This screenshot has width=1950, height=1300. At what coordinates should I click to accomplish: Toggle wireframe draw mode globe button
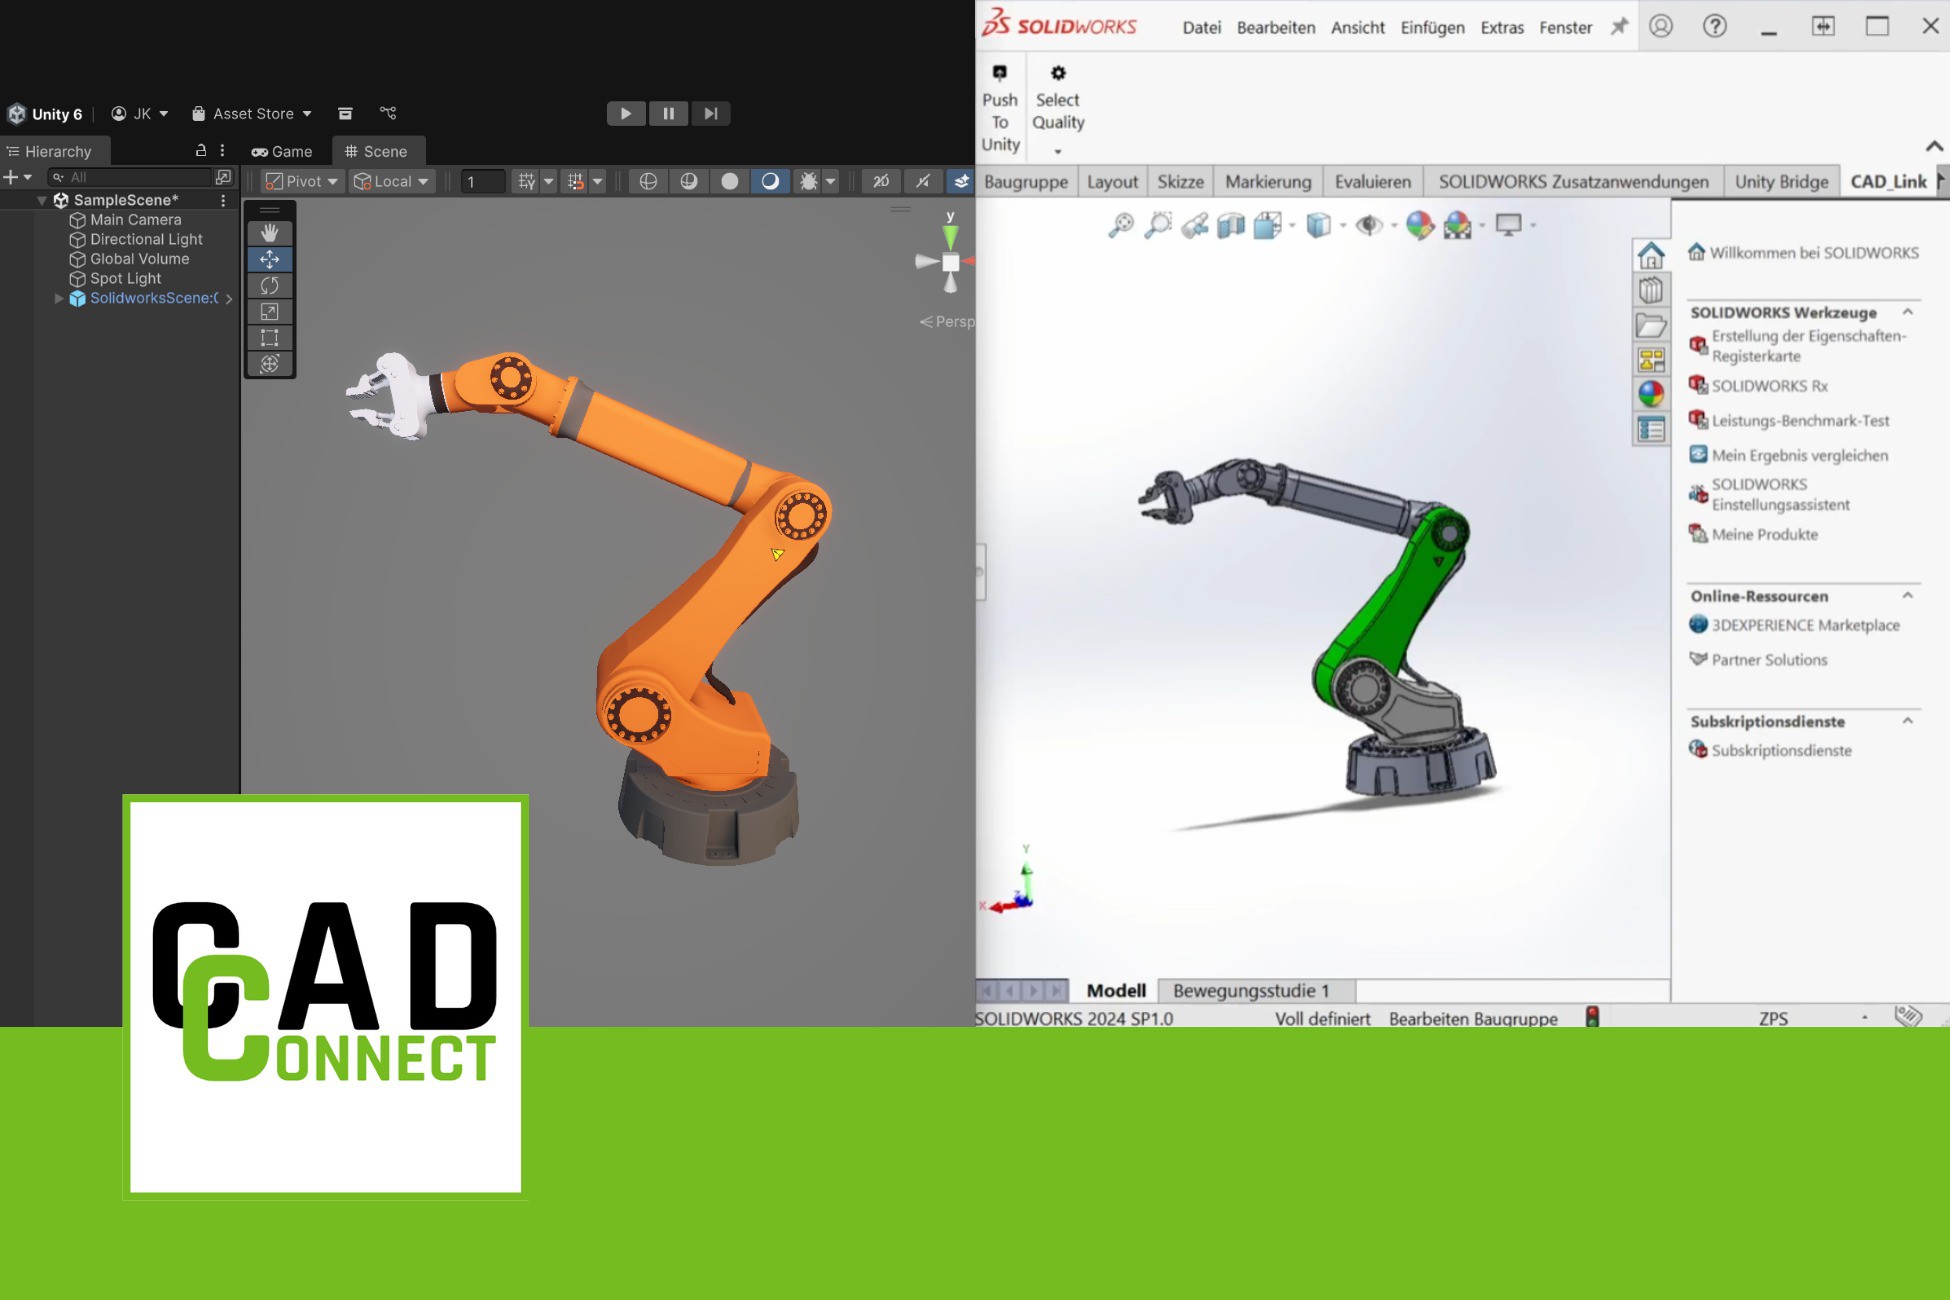coord(648,181)
